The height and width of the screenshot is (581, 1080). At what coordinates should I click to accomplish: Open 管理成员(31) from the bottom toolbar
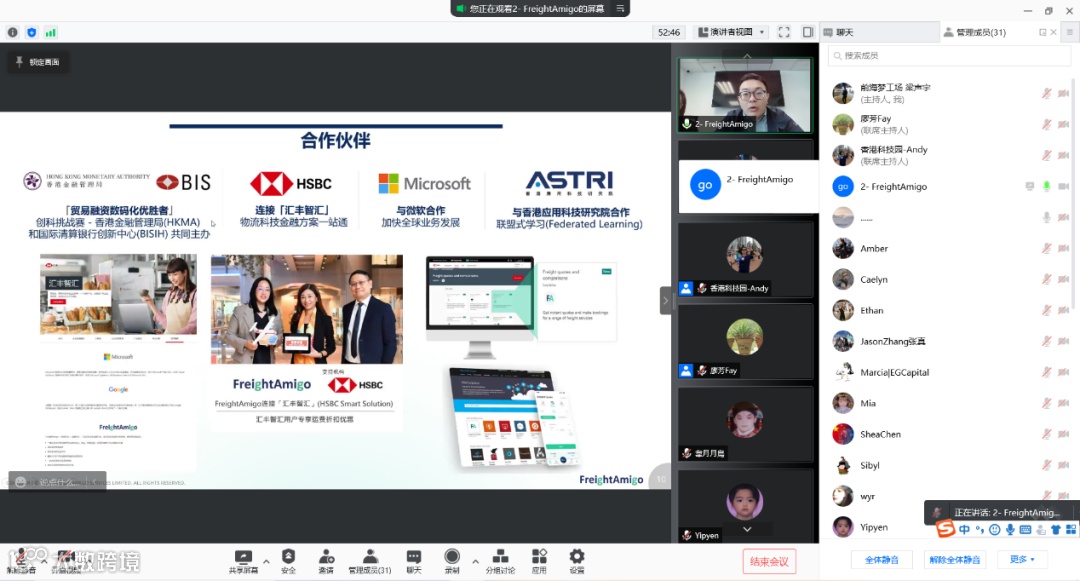point(370,562)
